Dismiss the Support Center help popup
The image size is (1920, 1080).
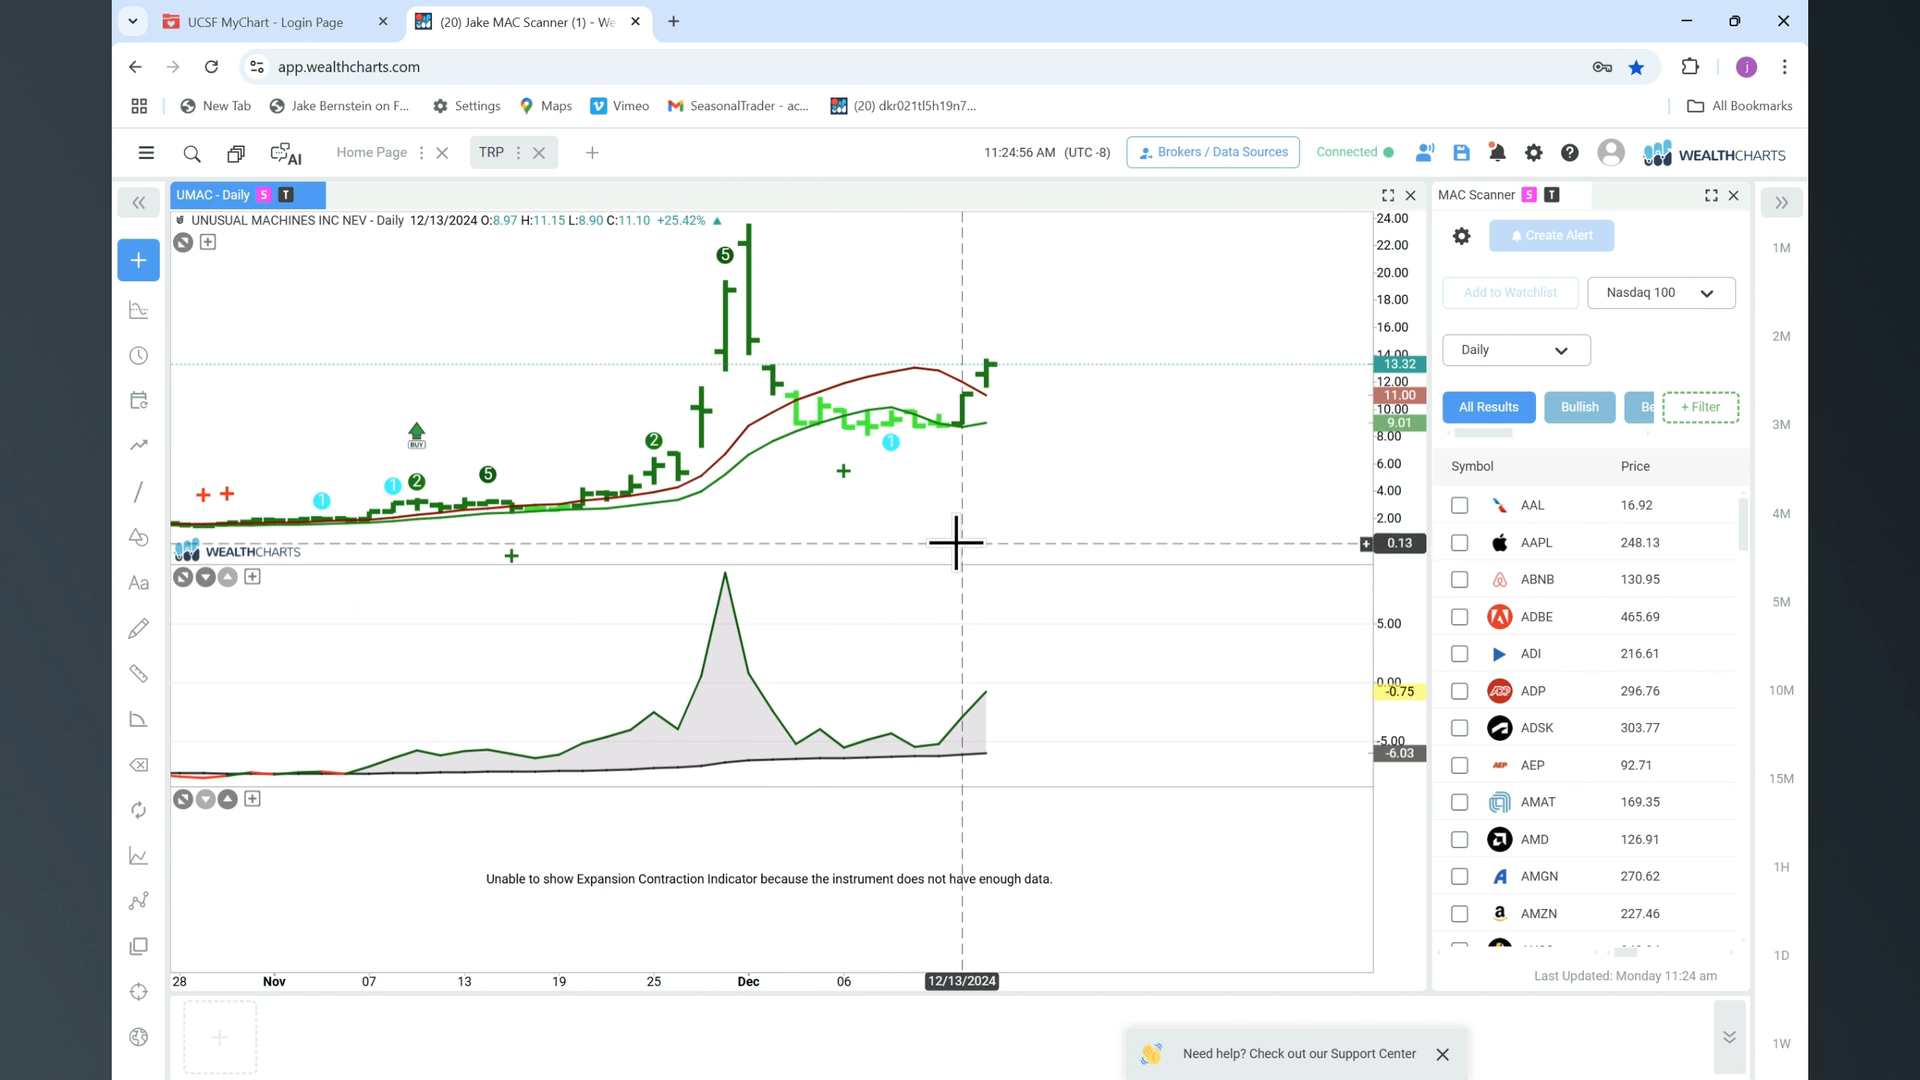click(x=1442, y=1055)
